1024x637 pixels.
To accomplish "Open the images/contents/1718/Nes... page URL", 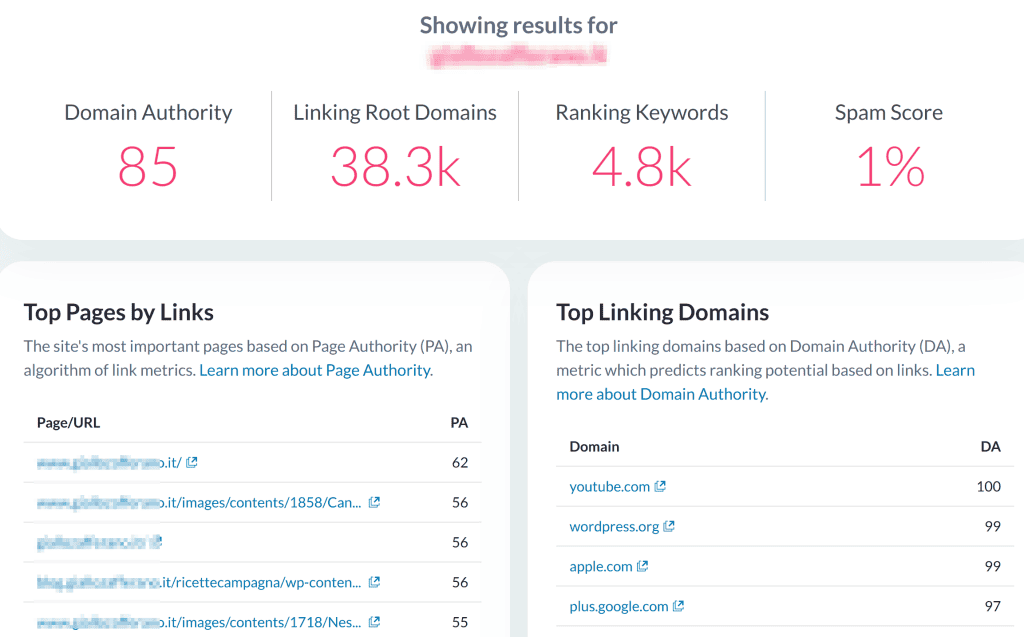I will point(199,621).
